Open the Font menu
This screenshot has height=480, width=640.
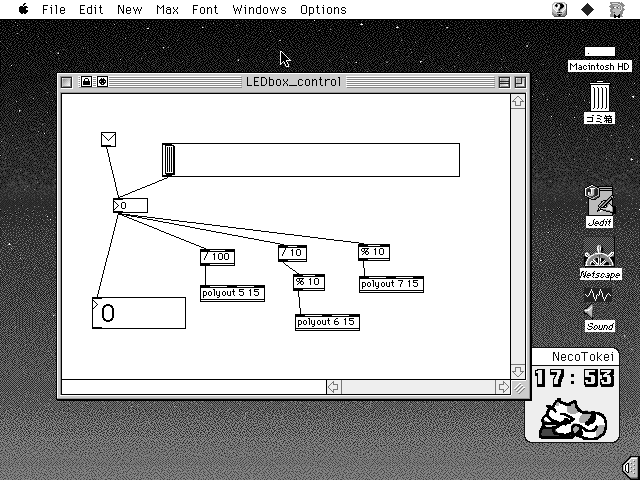[x=205, y=9]
